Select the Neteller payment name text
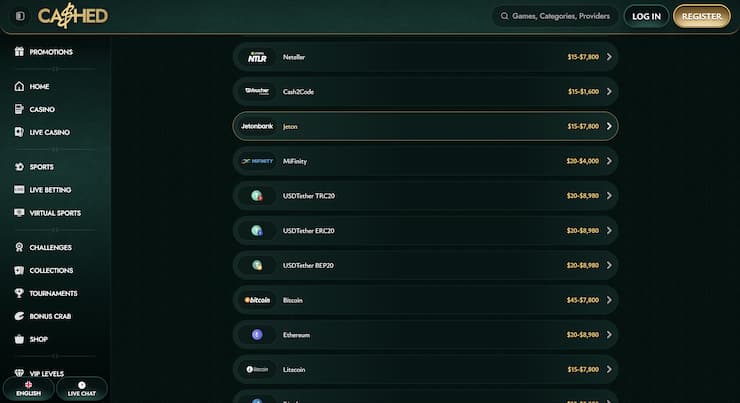740x403 pixels. point(294,57)
